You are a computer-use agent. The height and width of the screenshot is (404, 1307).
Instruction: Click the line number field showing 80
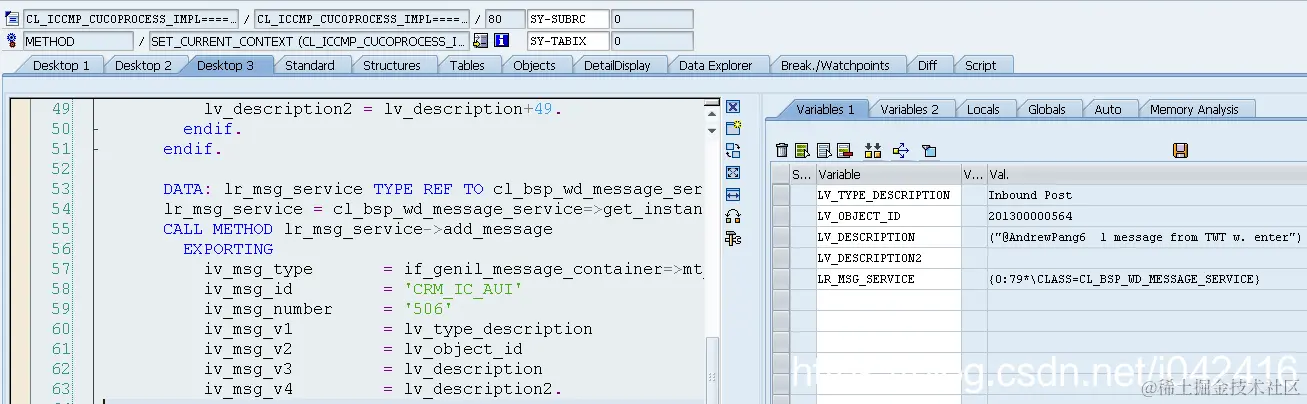(x=504, y=19)
